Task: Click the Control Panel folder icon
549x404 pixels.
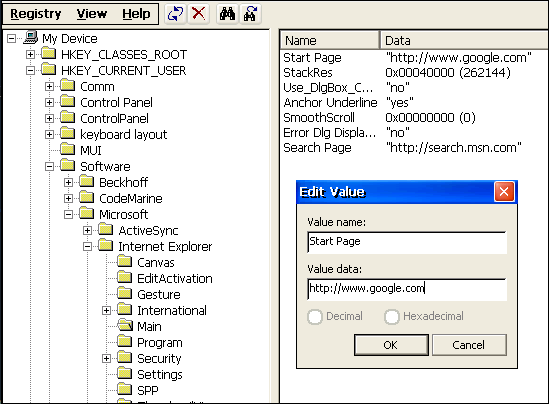Action: pyautogui.click(x=68, y=102)
